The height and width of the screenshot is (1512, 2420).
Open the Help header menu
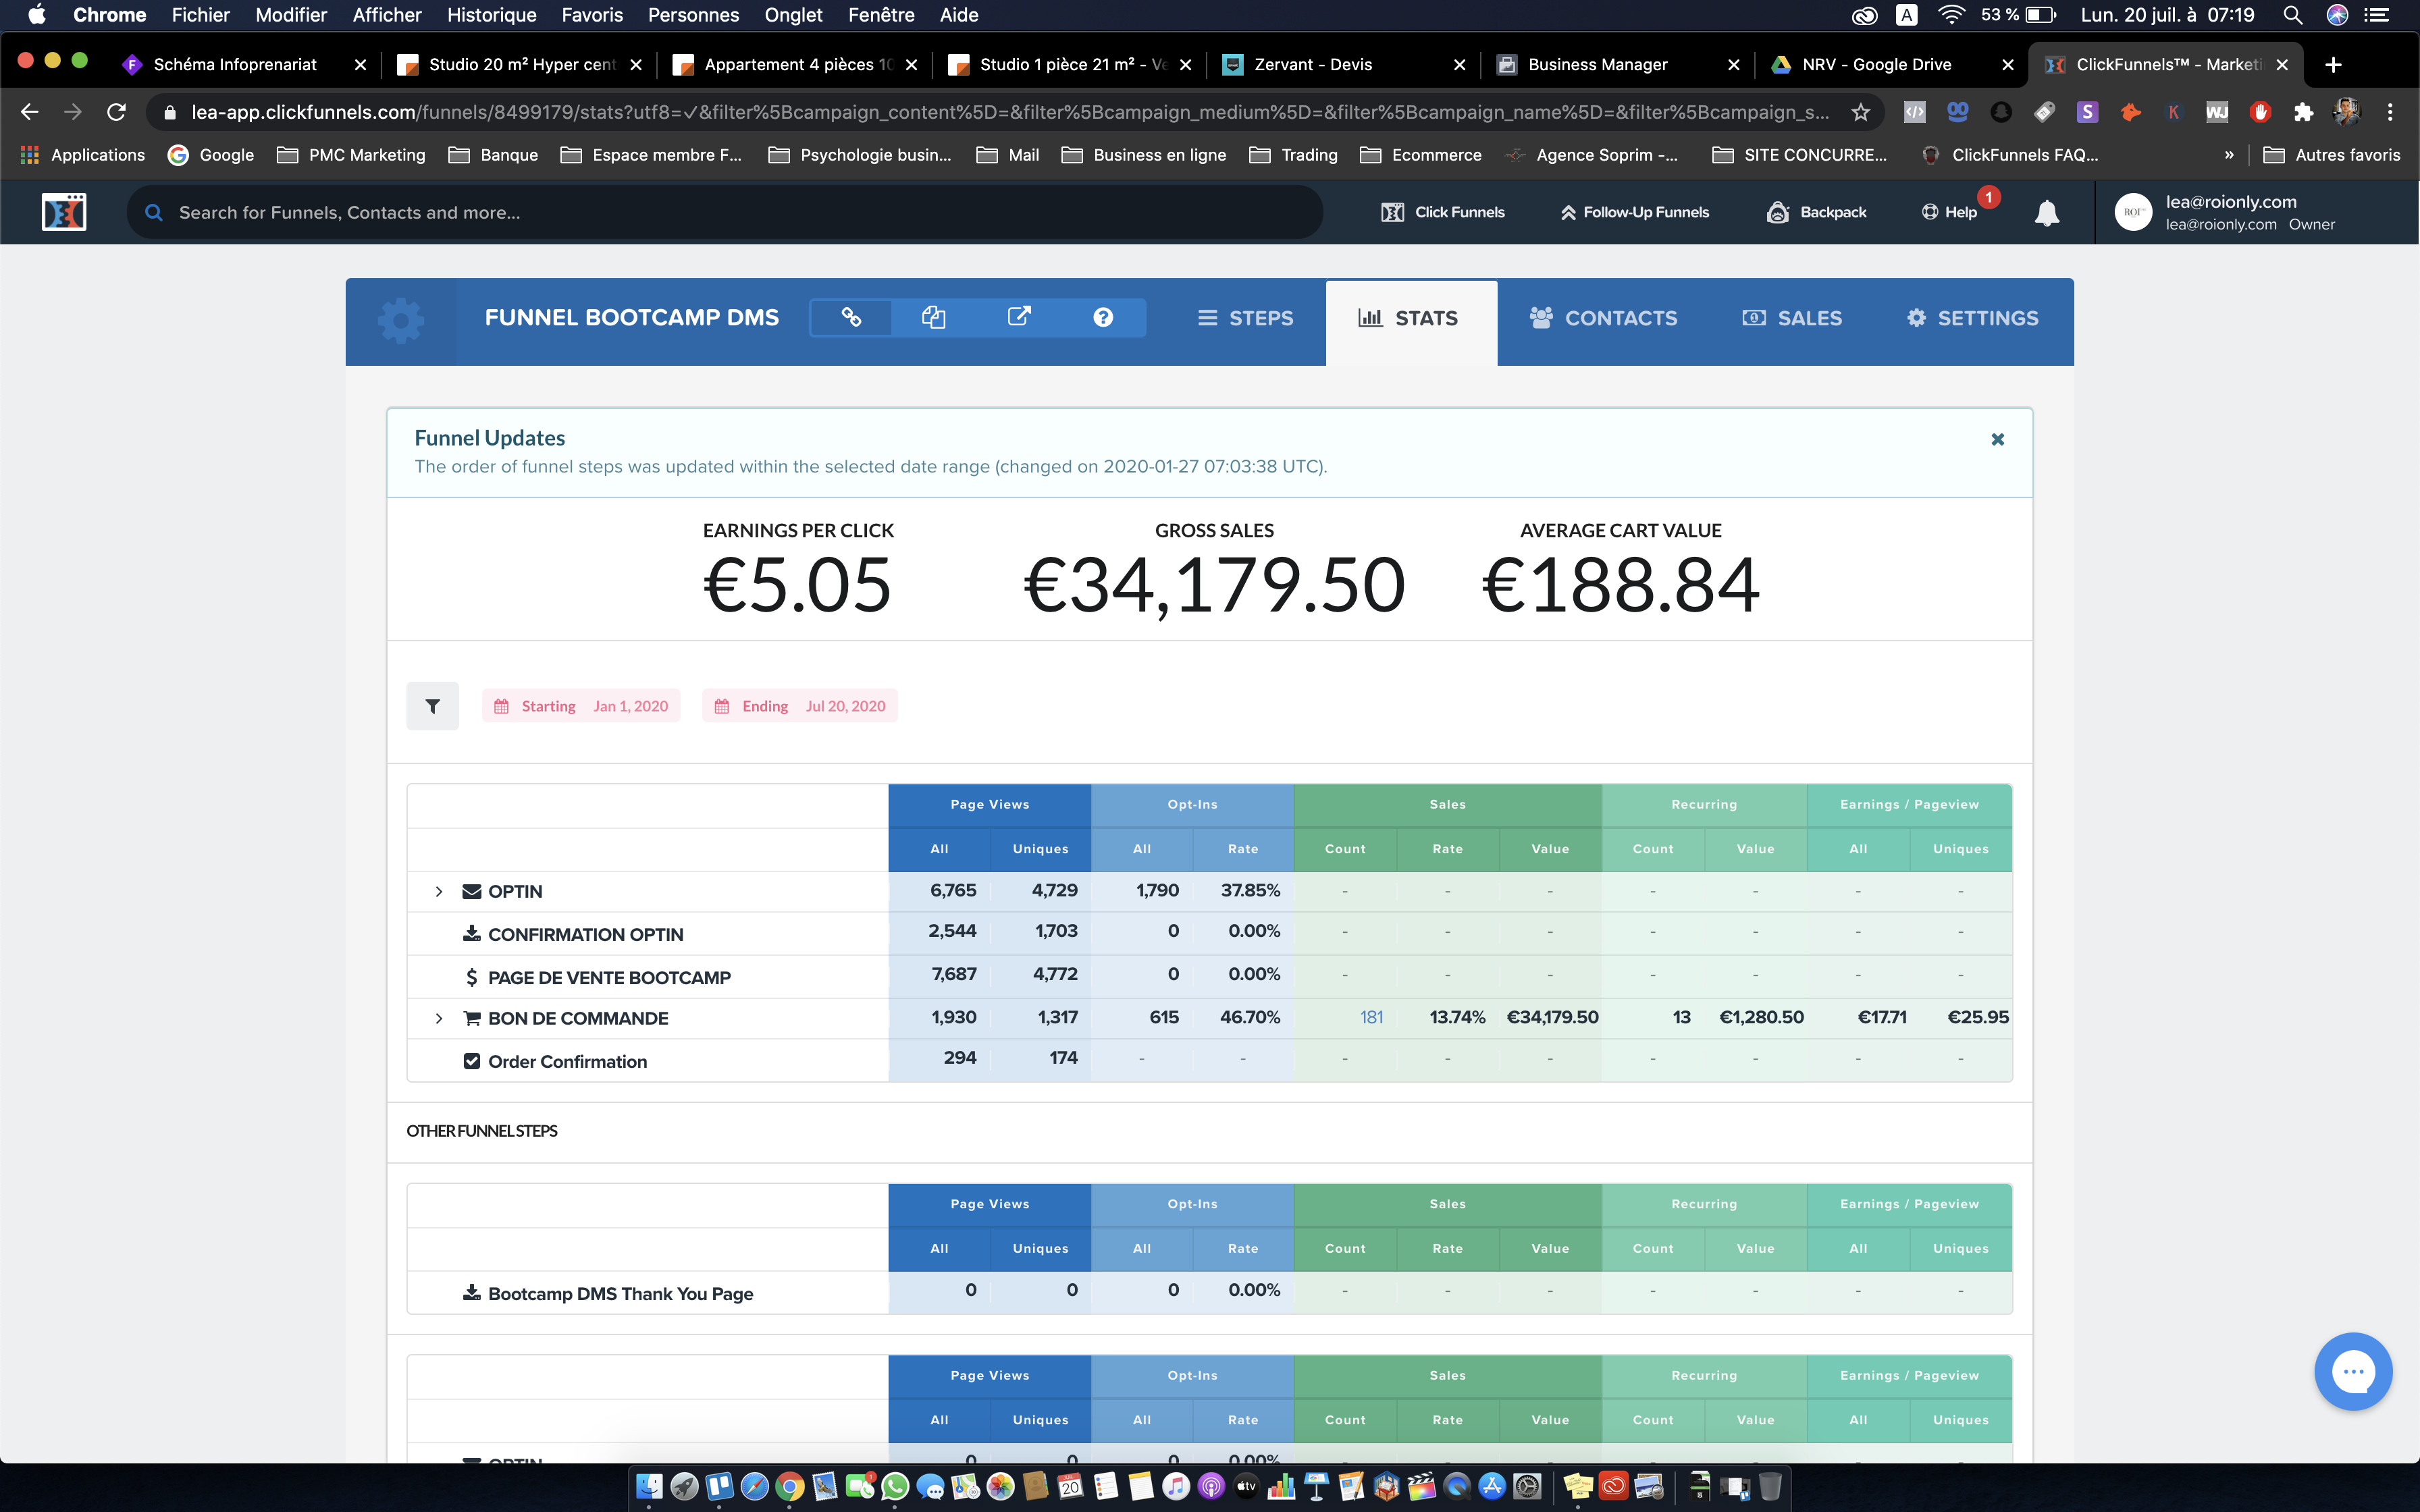coord(1950,212)
